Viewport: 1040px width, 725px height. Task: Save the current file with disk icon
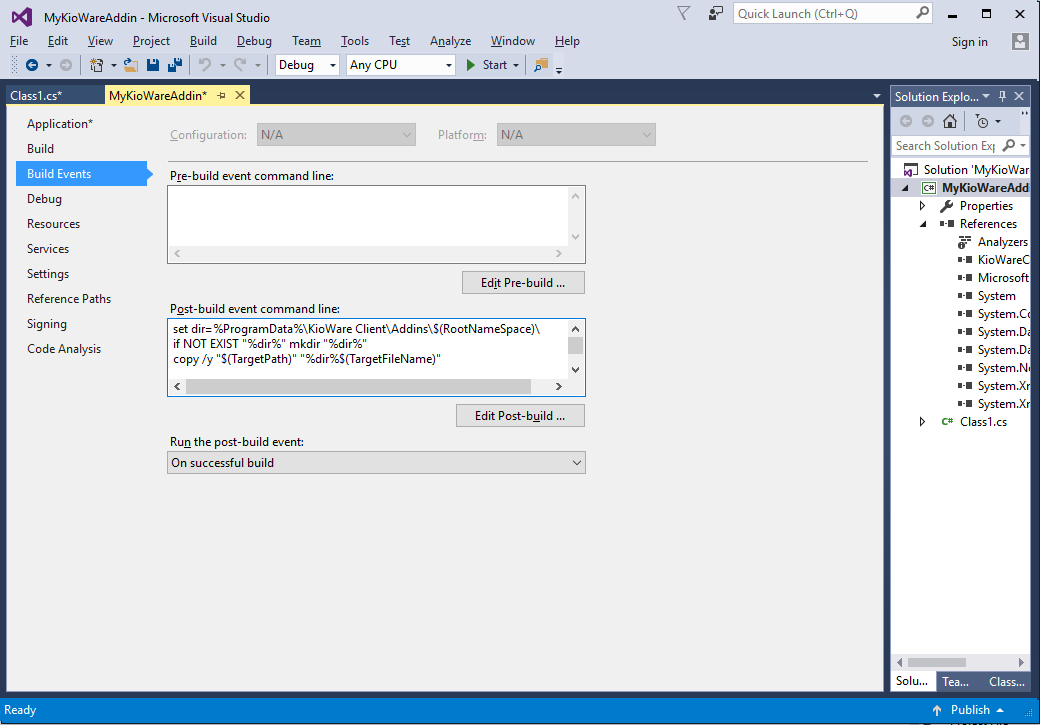(x=153, y=65)
